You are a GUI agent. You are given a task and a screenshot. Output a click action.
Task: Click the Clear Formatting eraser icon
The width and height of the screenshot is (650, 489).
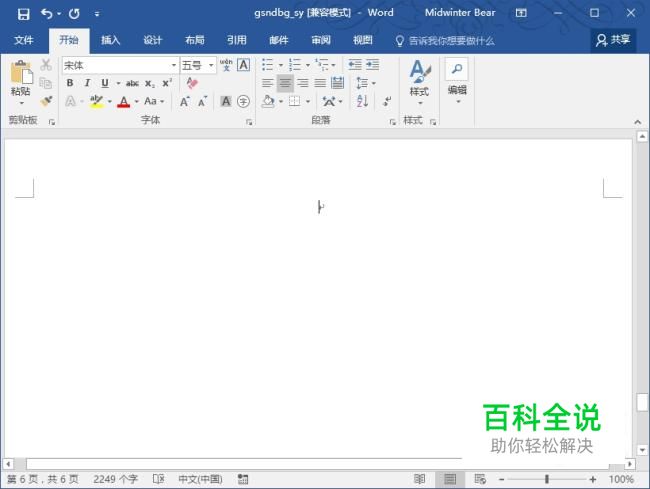click(x=192, y=83)
